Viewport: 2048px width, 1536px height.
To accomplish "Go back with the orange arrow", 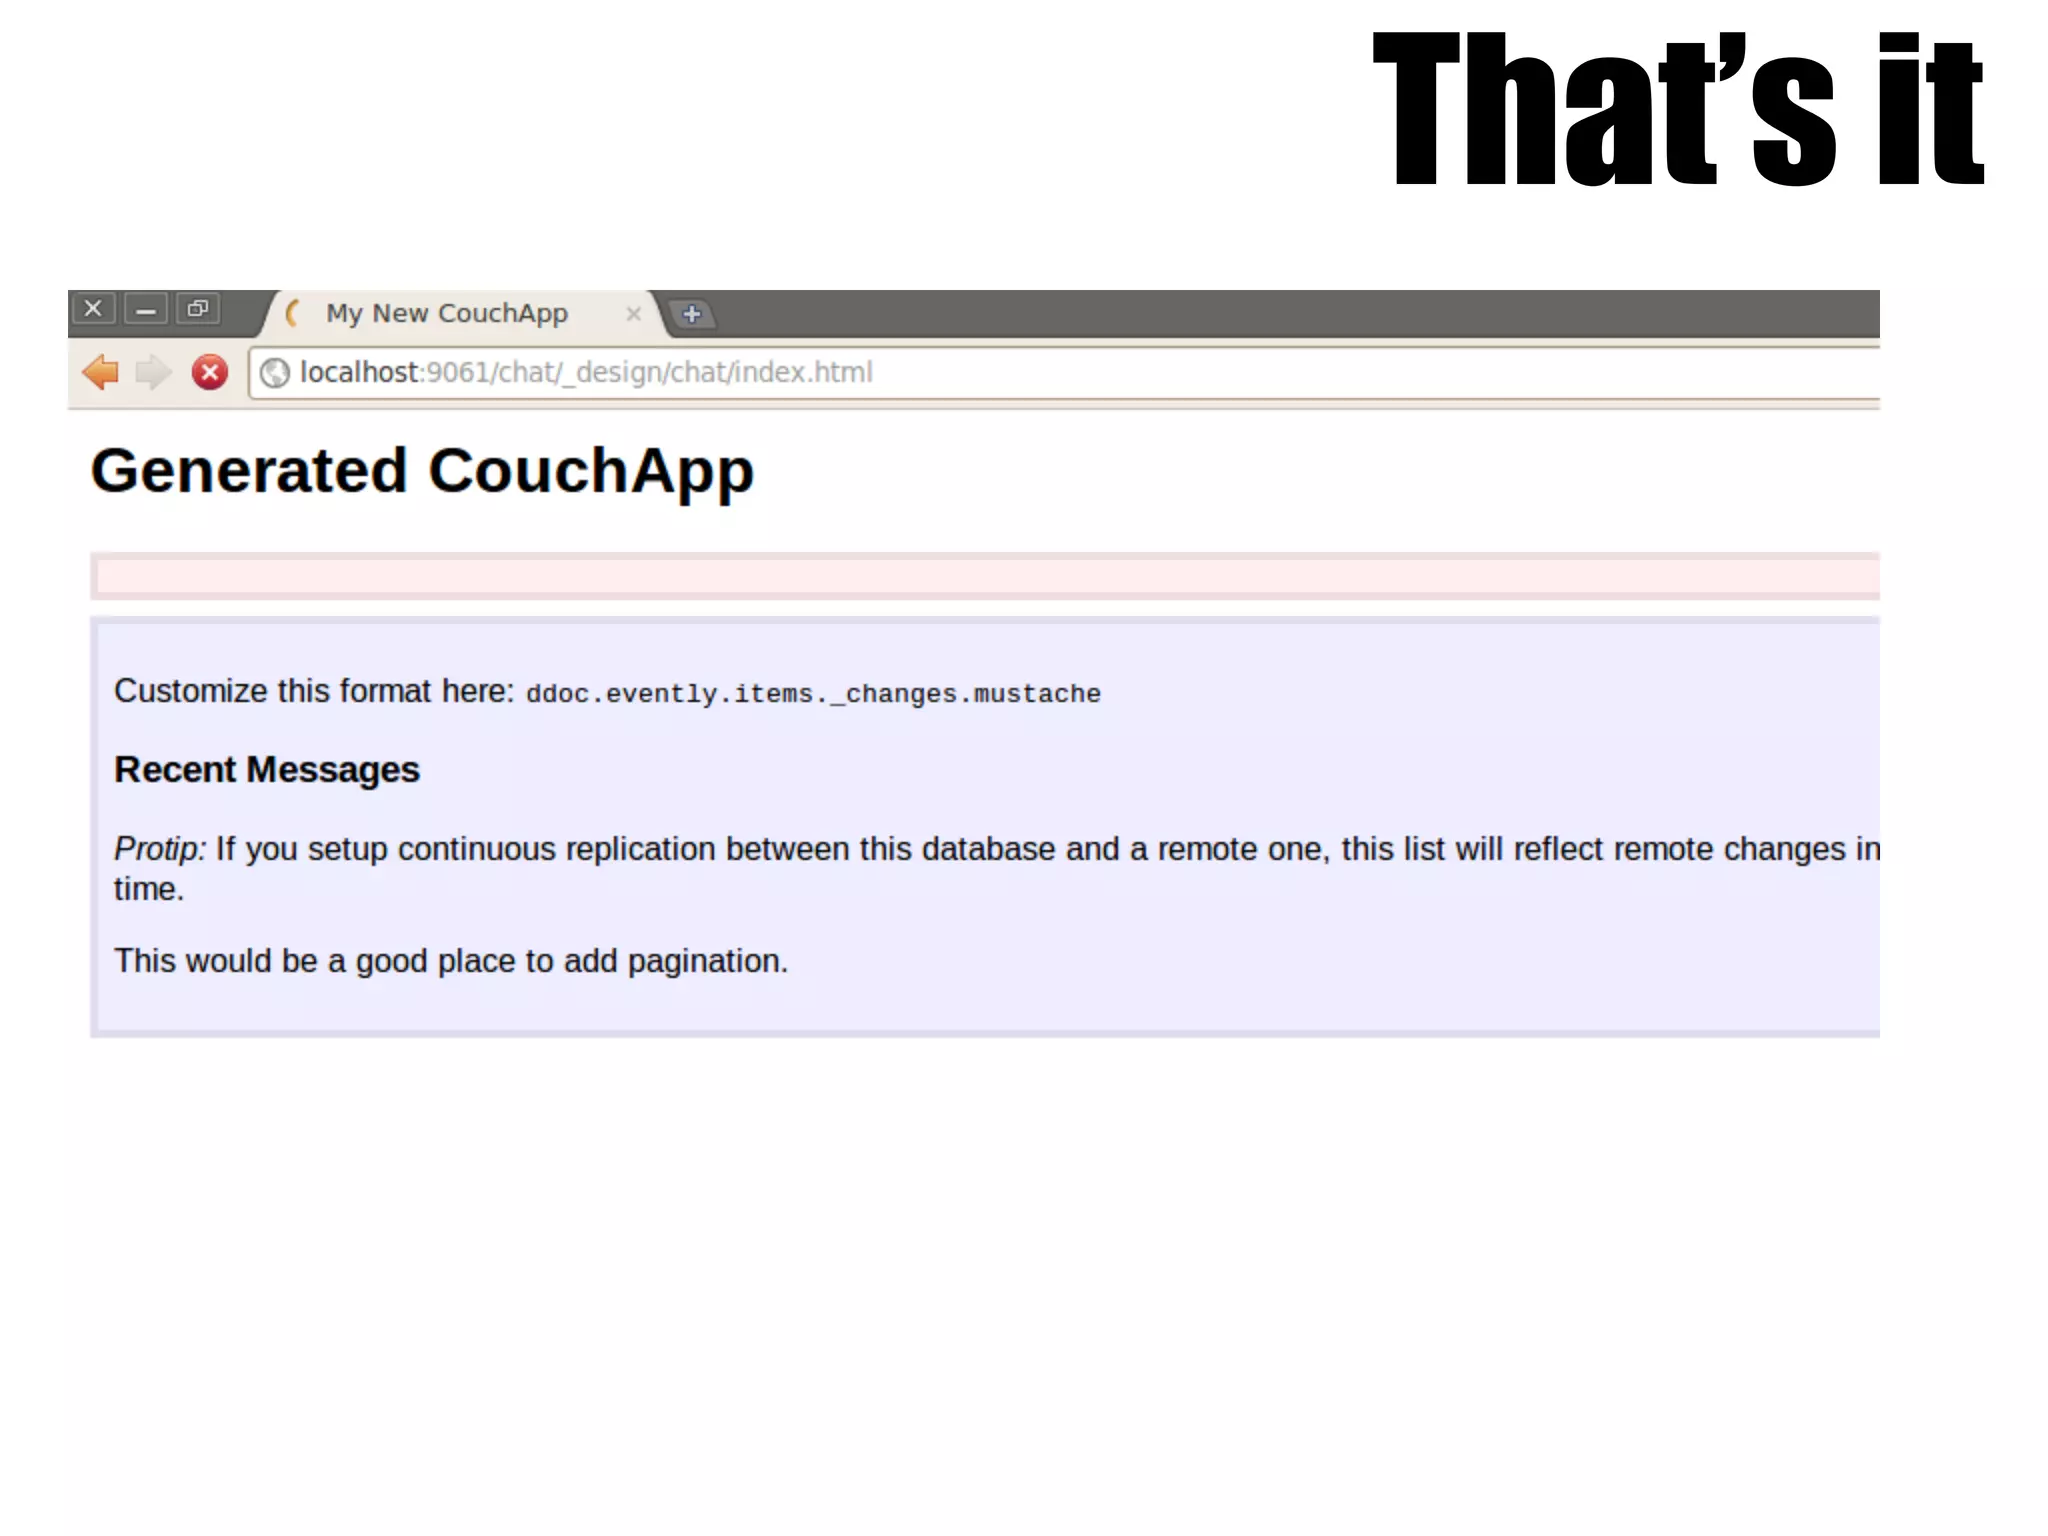I will click(101, 372).
